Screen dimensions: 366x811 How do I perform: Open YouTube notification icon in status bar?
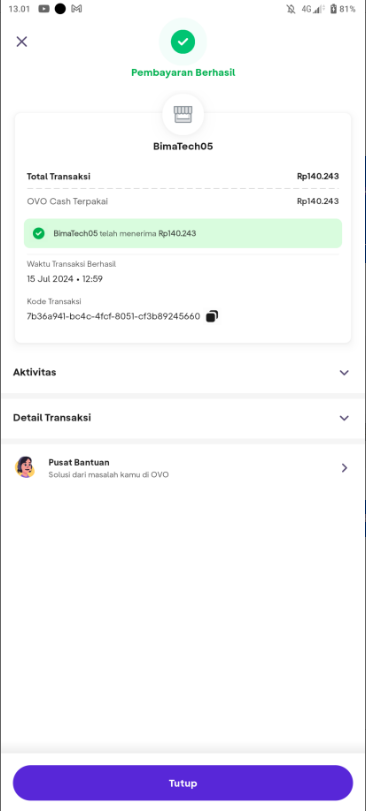click(x=44, y=9)
